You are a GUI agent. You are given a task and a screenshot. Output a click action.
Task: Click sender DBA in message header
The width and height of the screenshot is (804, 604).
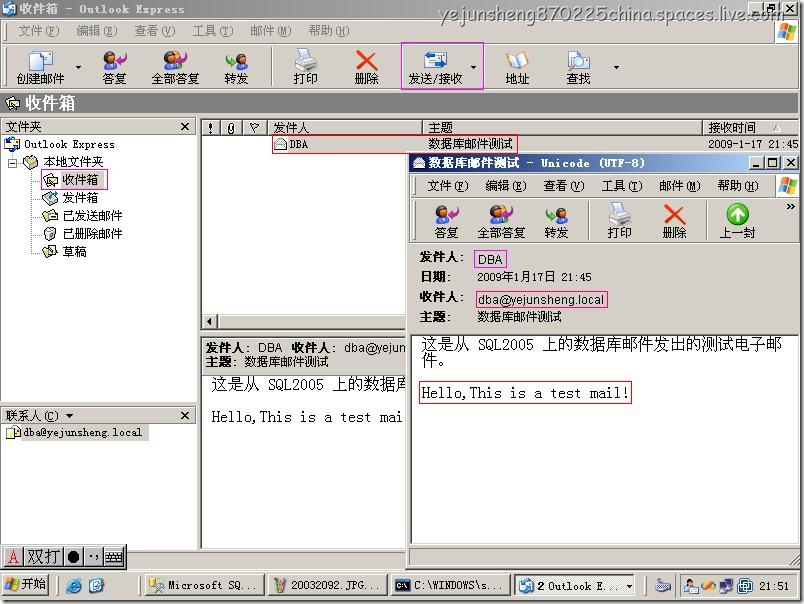click(x=490, y=259)
